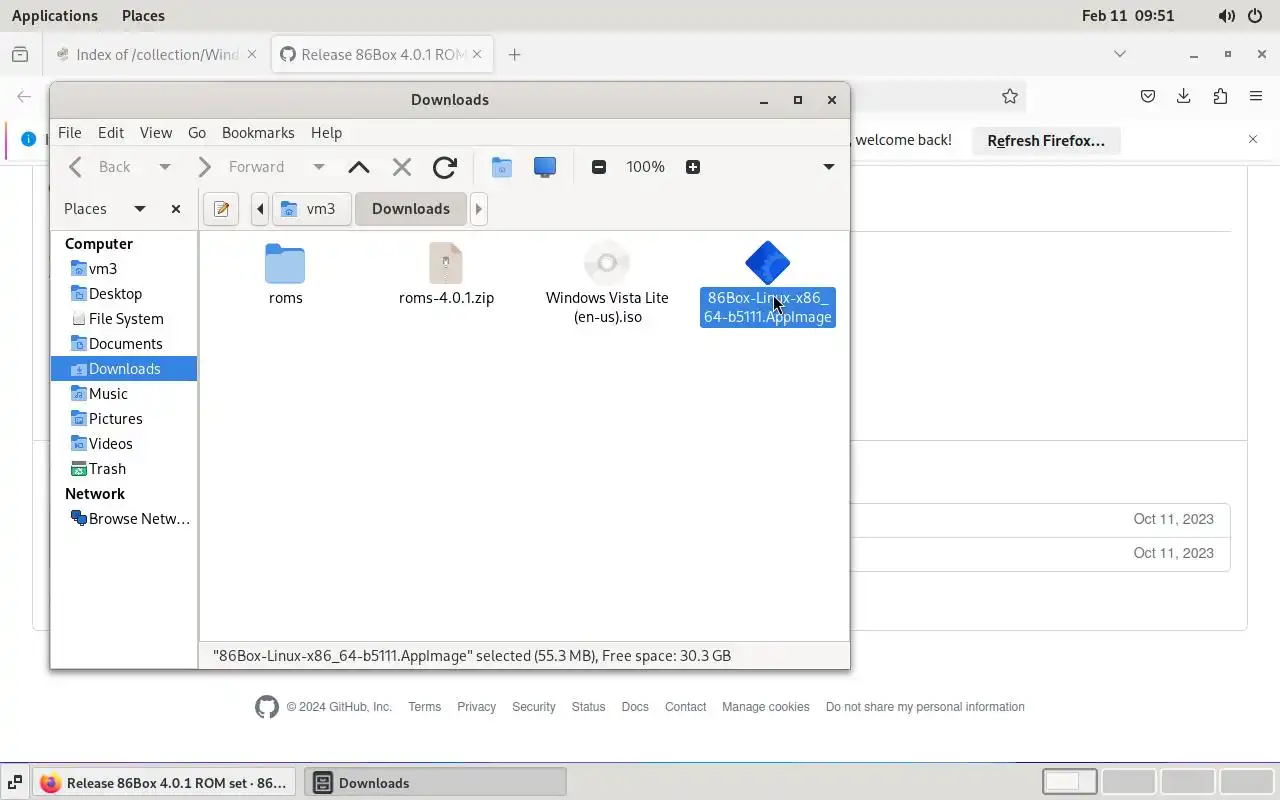Toggle the location text entry mode

point(221,209)
